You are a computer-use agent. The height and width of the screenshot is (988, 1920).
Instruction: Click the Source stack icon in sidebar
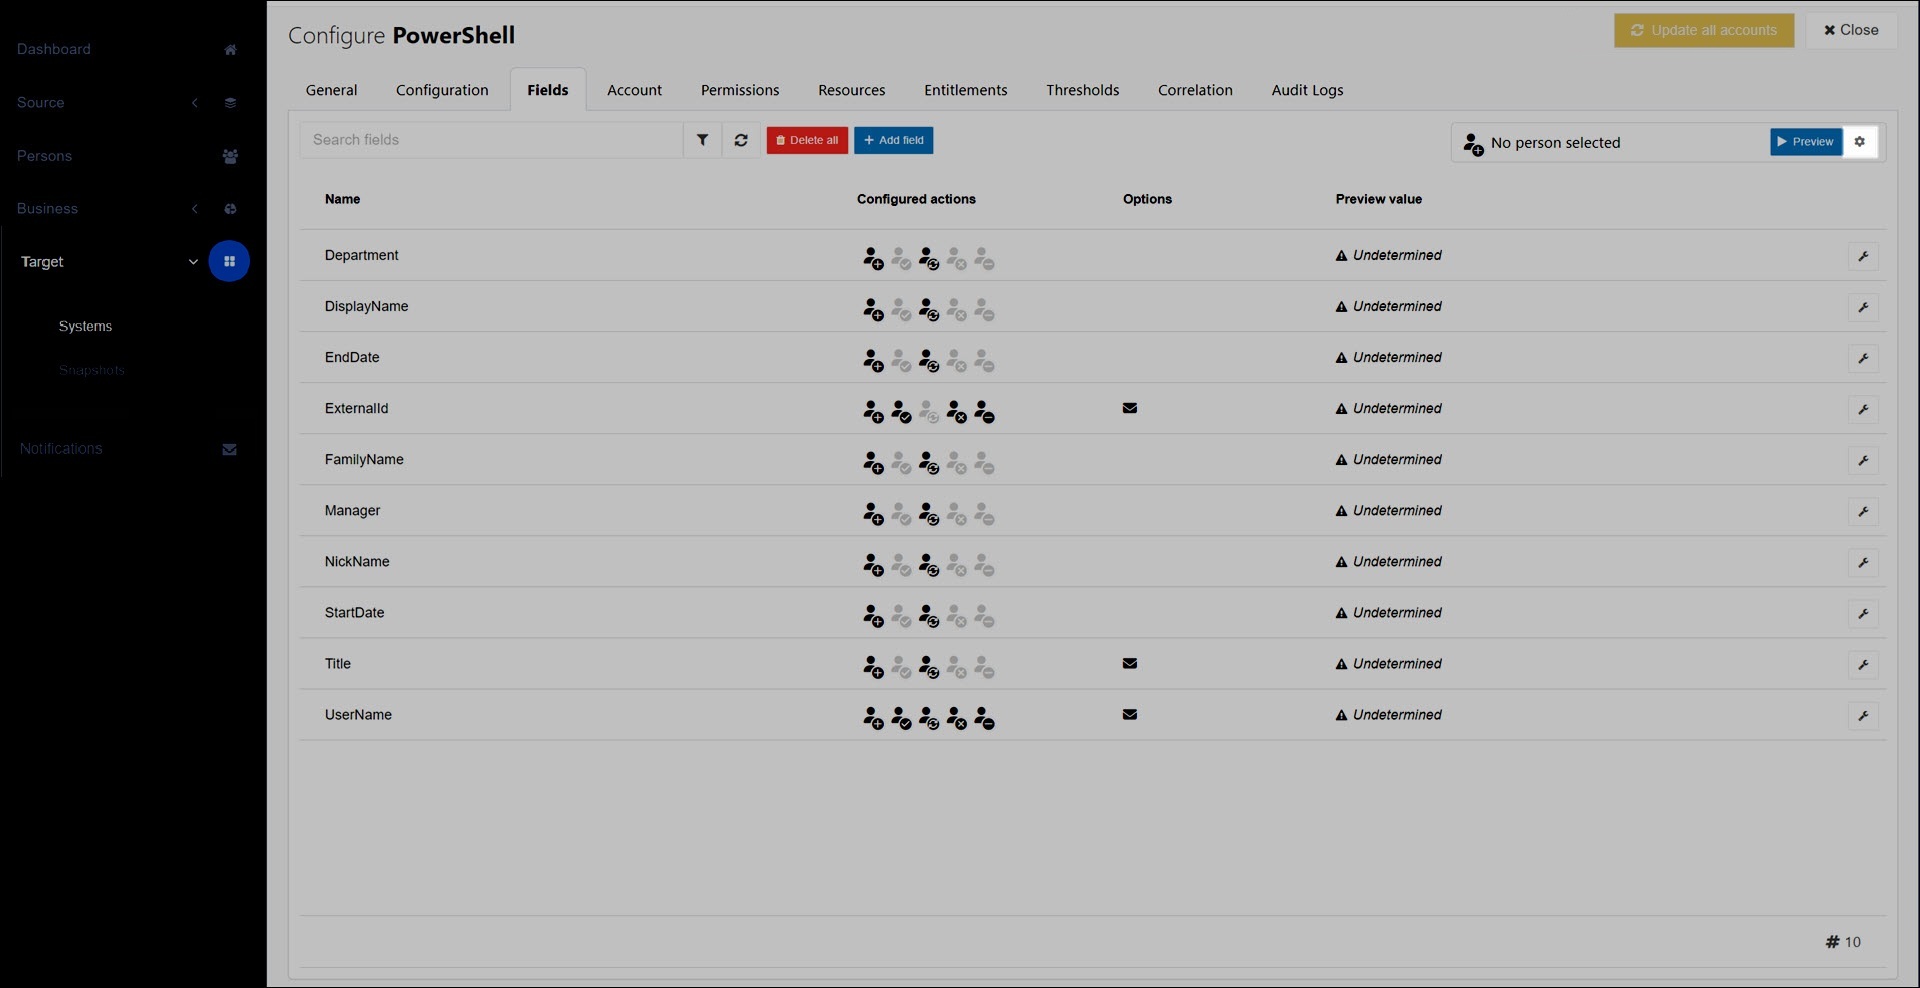pyautogui.click(x=230, y=103)
